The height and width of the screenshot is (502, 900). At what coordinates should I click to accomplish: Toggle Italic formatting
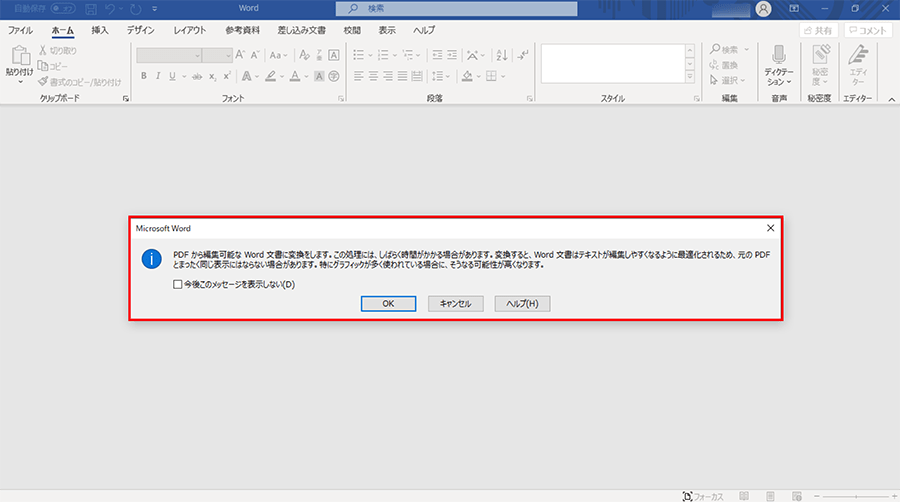click(158, 76)
